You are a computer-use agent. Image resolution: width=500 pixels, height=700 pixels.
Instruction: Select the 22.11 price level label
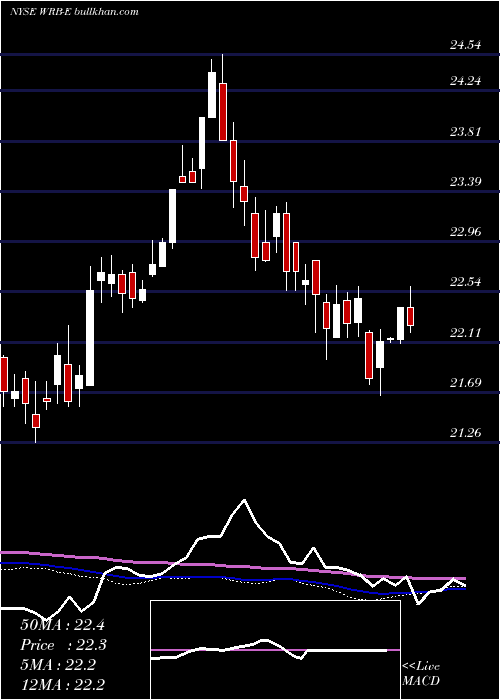(x=466, y=333)
